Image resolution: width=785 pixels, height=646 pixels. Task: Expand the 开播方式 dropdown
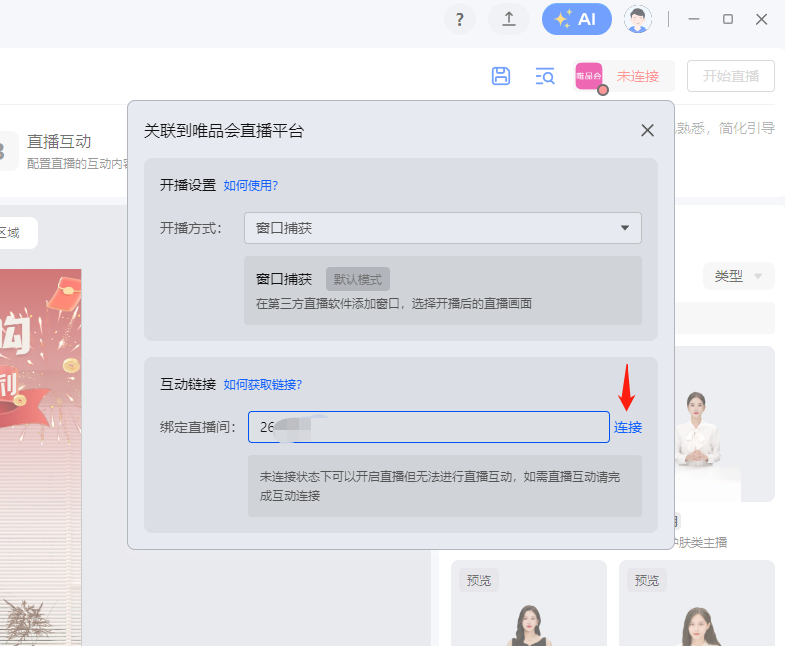[x=443, y=228]
